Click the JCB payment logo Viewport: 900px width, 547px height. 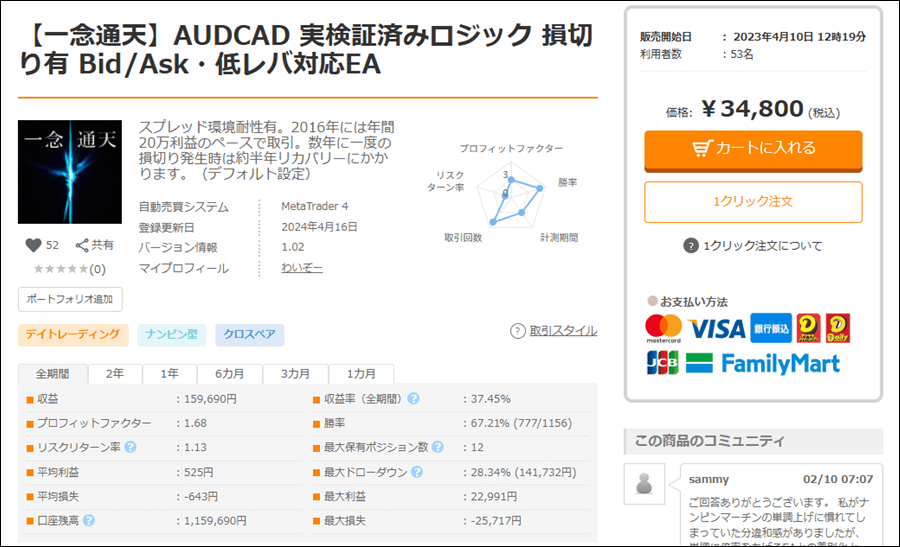pyautogui.click(x=662, y=363)
